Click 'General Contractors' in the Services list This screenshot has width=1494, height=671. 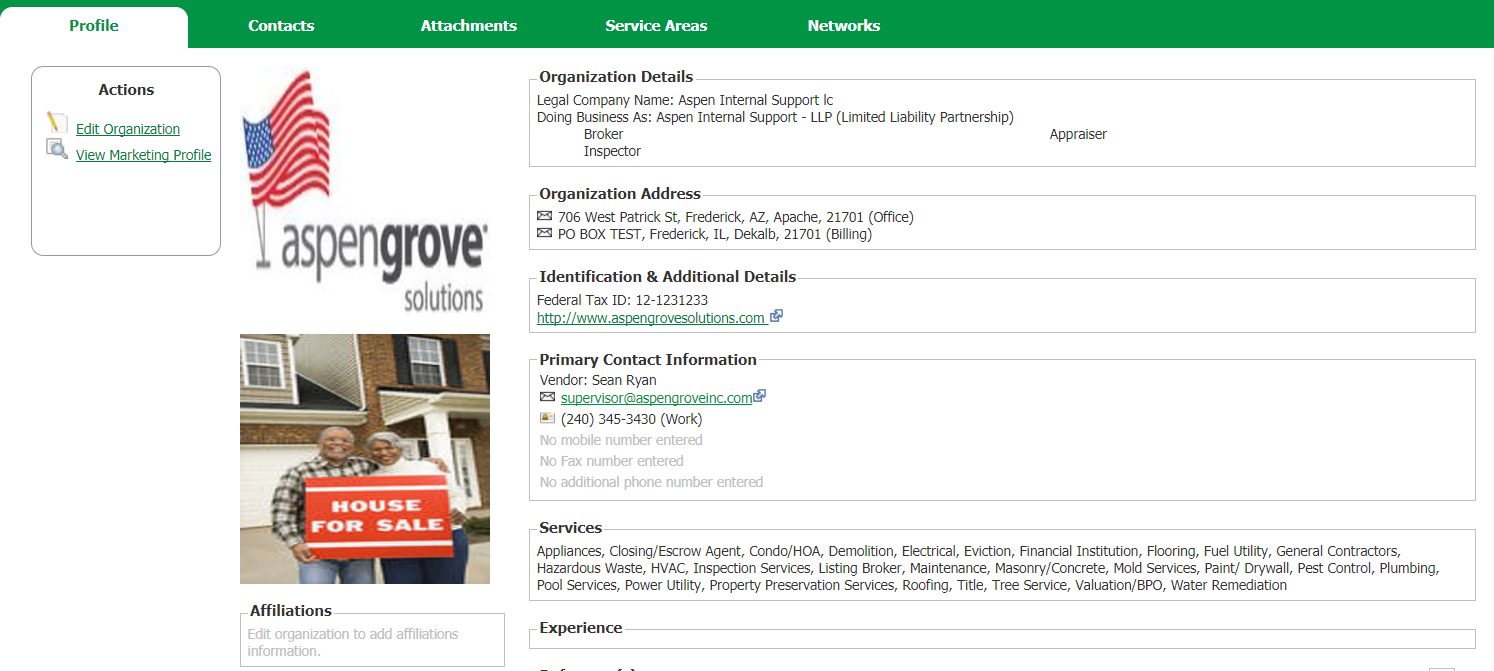pyautogui.click(x=1338, y=551)
